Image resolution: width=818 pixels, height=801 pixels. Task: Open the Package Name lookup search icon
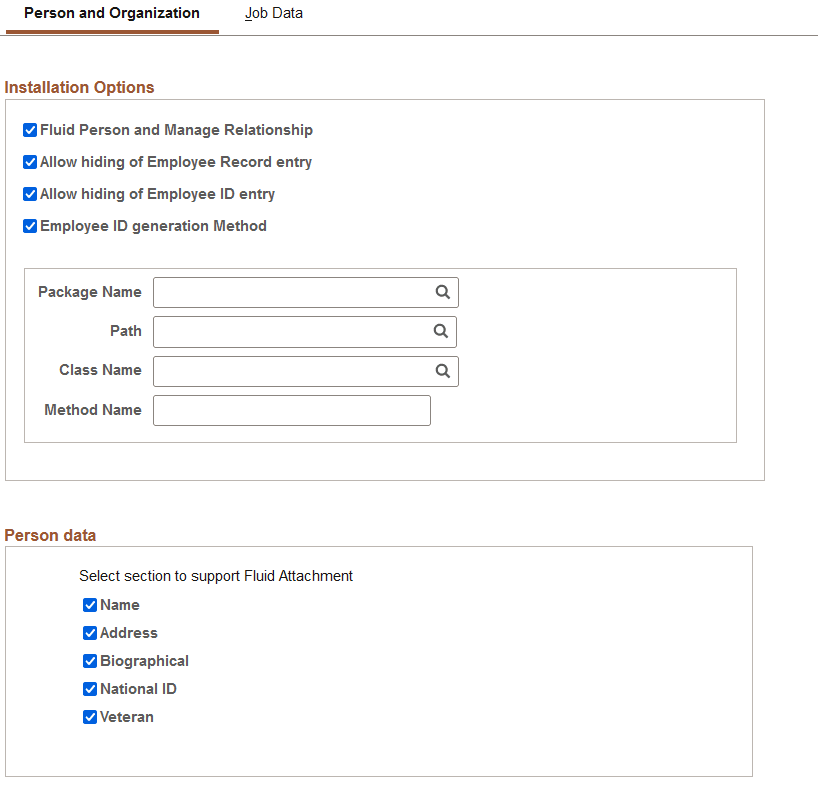click(442, 292)
